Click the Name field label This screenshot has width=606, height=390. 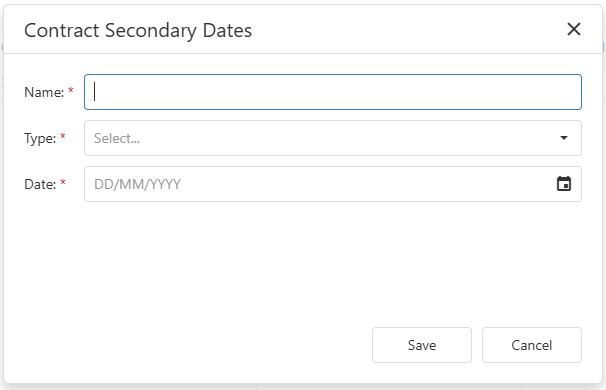coord(44,92)
